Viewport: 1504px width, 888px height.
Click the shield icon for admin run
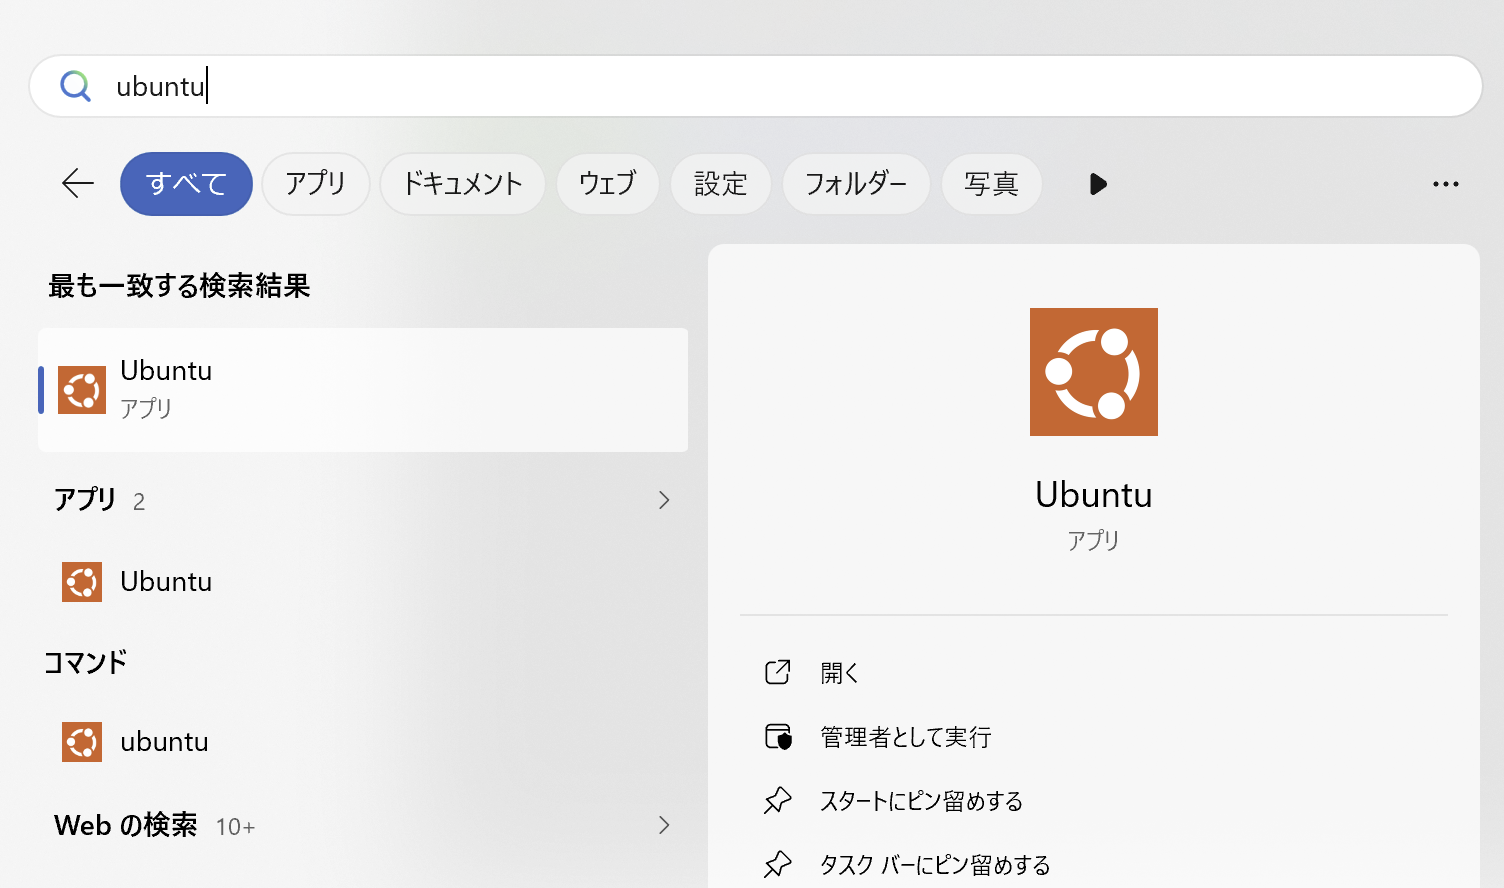778,737
